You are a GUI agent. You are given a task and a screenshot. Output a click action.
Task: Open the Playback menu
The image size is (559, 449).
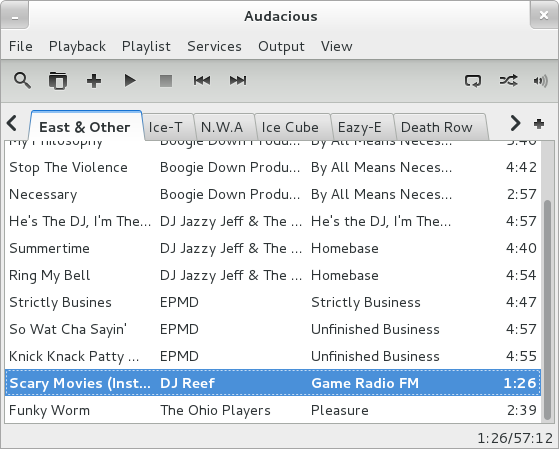click(x=77, y=46)
